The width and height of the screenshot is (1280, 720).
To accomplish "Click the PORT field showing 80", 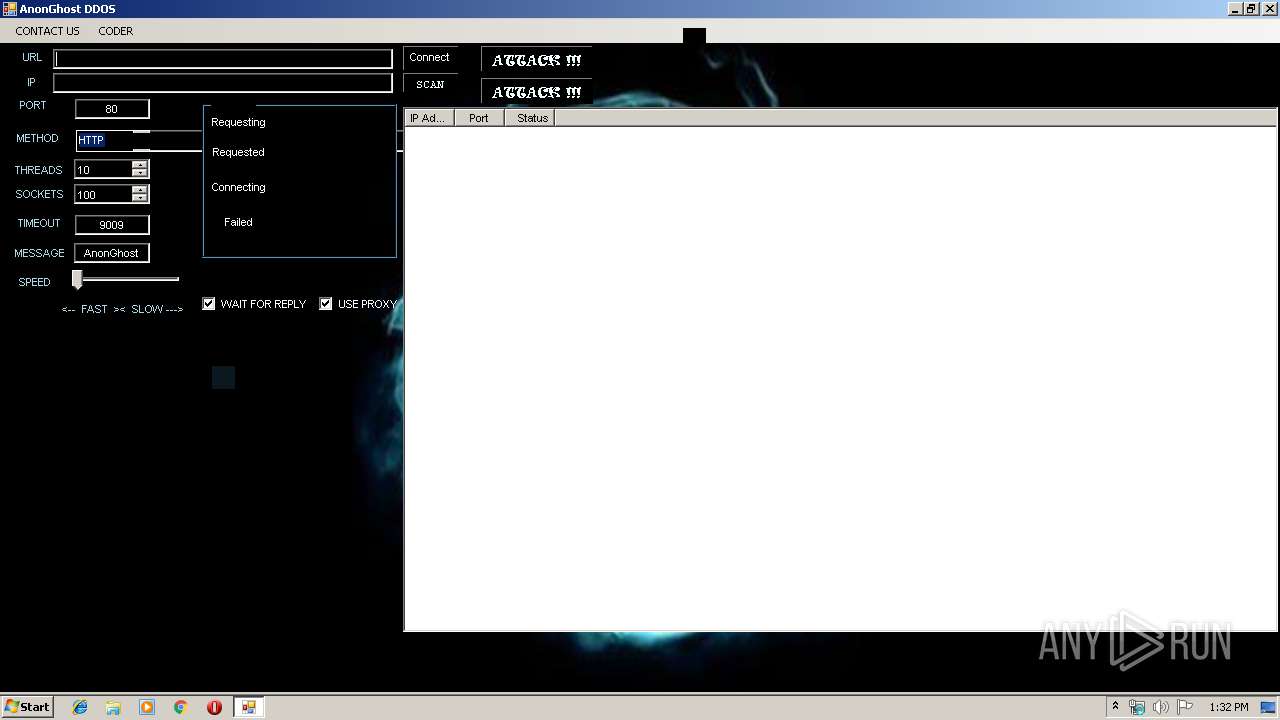I will pos(112,109).
